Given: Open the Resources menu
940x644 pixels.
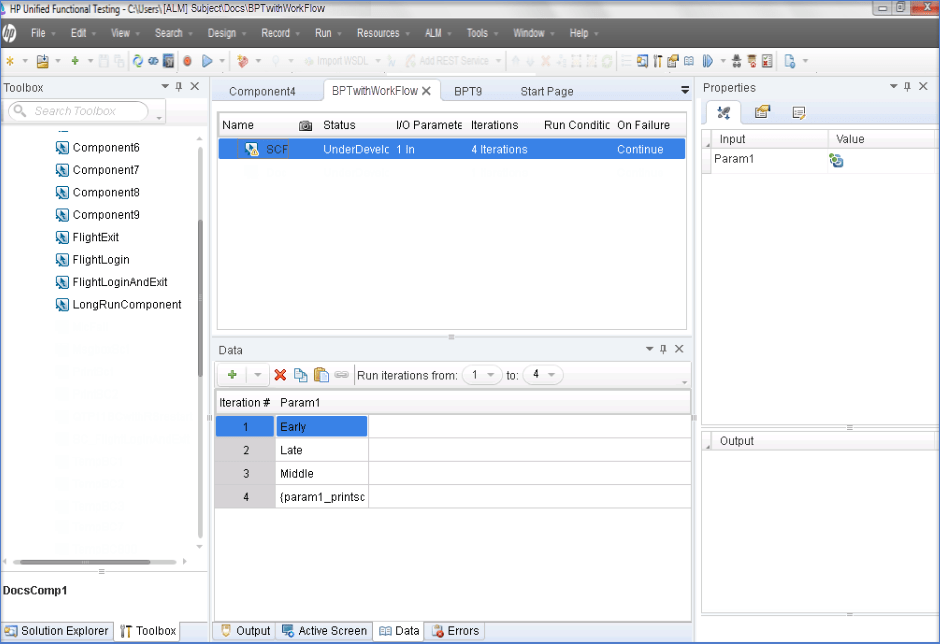Looking at the screenshot, I should click(379, 32).
